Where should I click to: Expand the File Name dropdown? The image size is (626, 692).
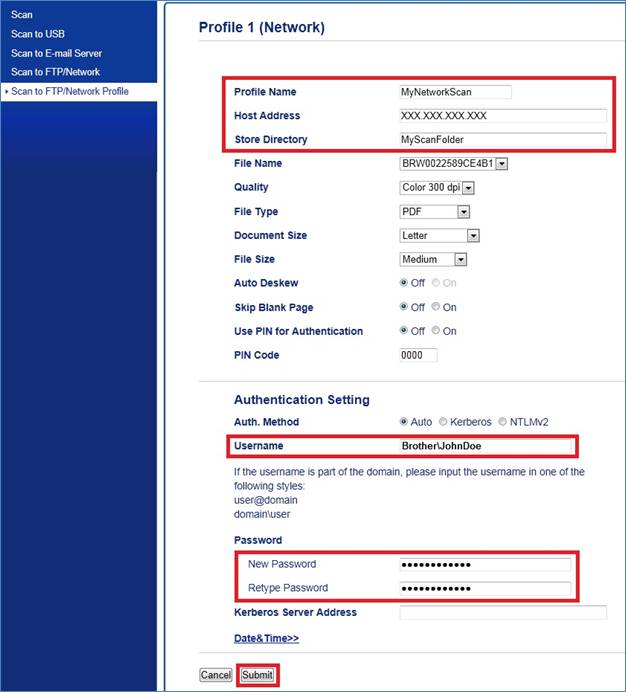click(x=454, y=163)
